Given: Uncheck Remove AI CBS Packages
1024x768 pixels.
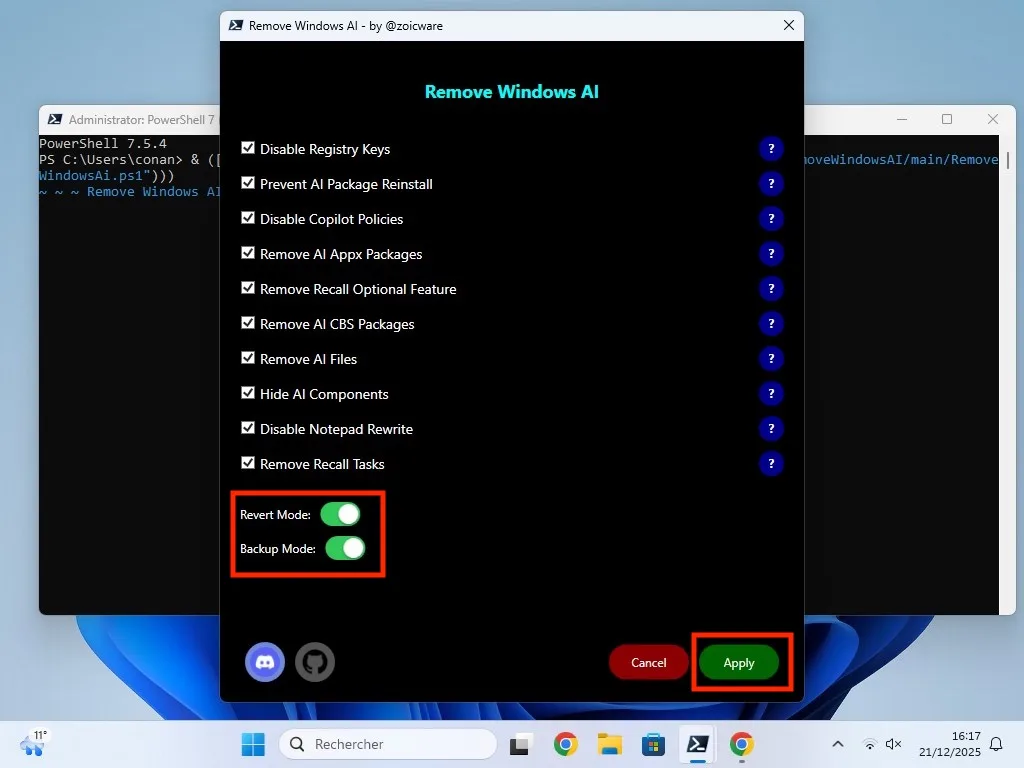Looking at the screenshot, I should pyautogui.click(x=248, y=323).
